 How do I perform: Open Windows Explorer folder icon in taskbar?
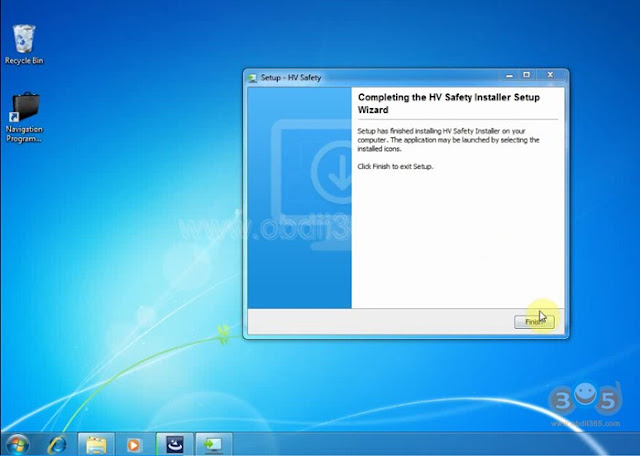click(x=96, y=445)
